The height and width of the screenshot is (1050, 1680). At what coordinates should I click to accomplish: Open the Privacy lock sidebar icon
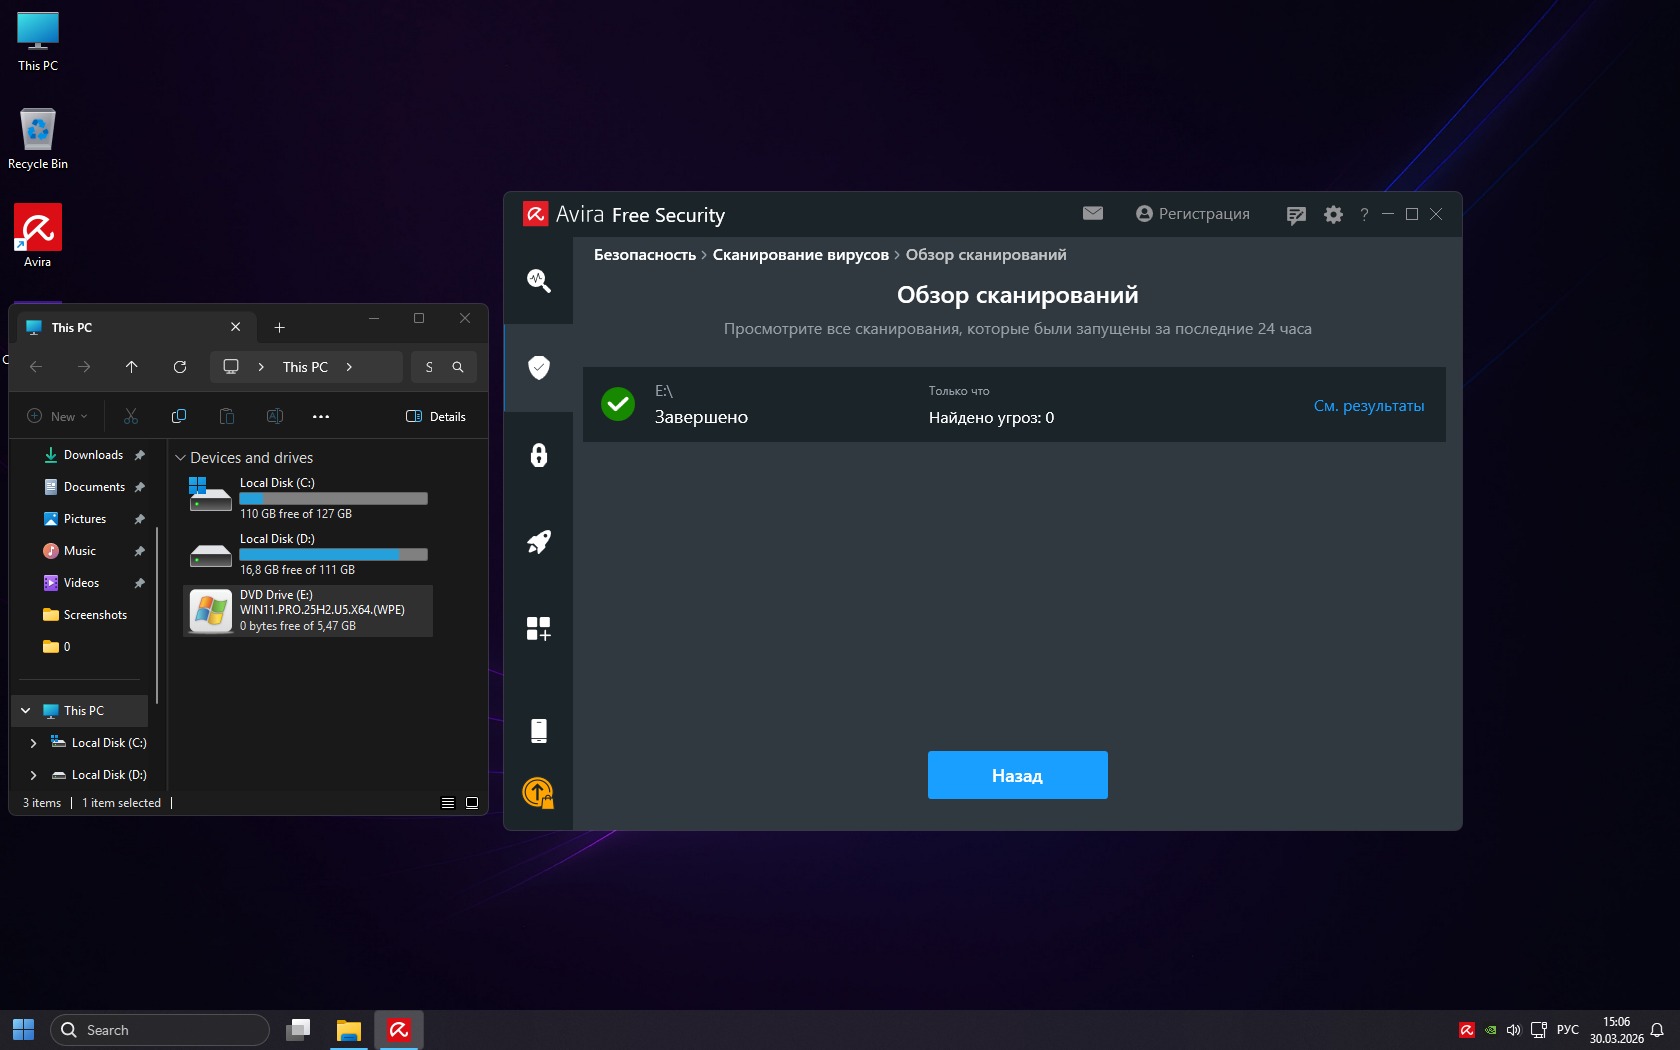click(x=538, y=455)
